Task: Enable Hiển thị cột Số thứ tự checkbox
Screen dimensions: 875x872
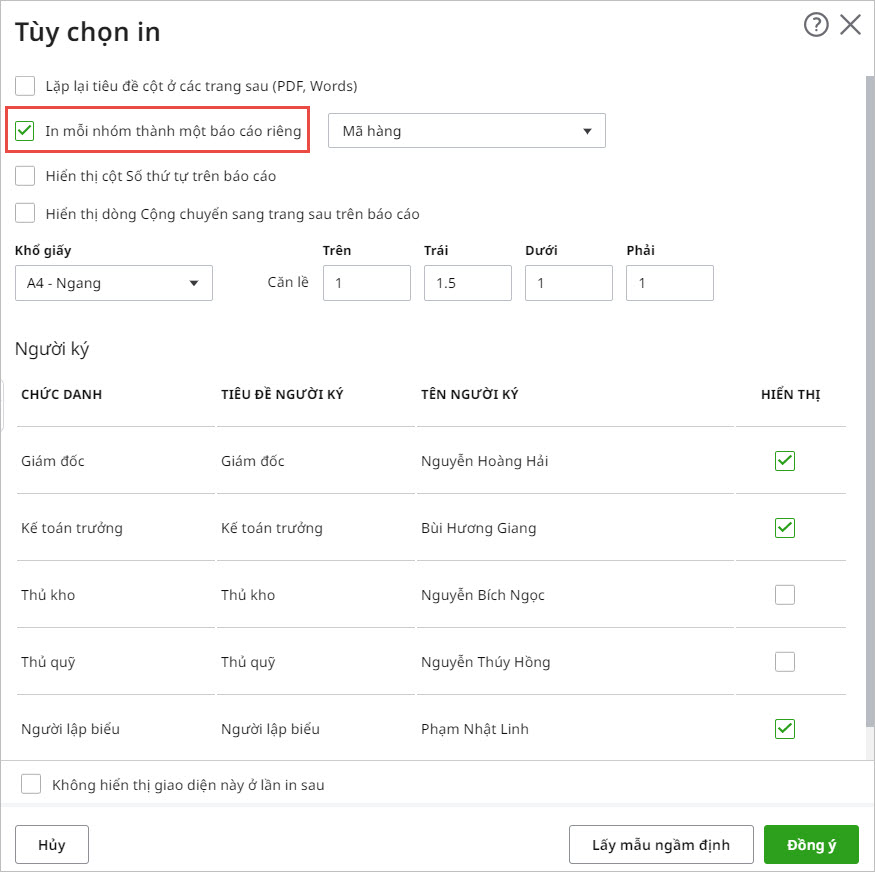Action: 26,176
